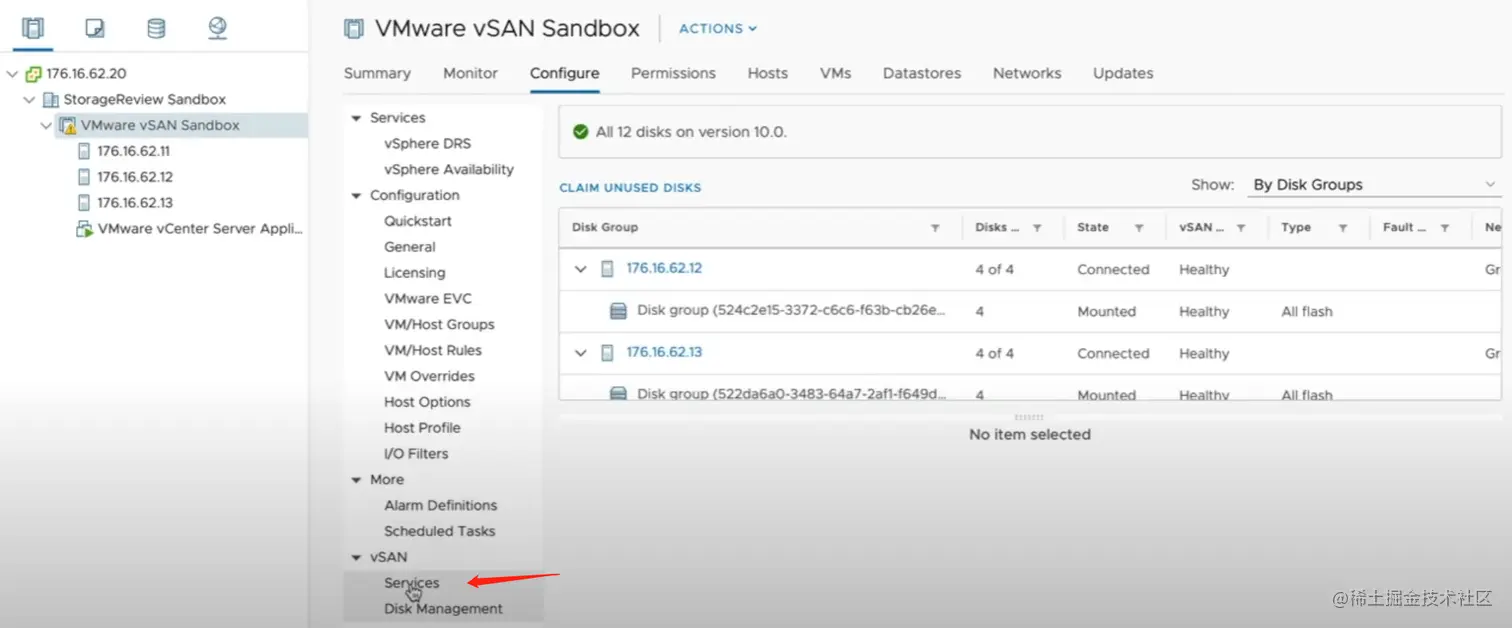
Task: Open Scheduled Tasks page
Action: 440,532
